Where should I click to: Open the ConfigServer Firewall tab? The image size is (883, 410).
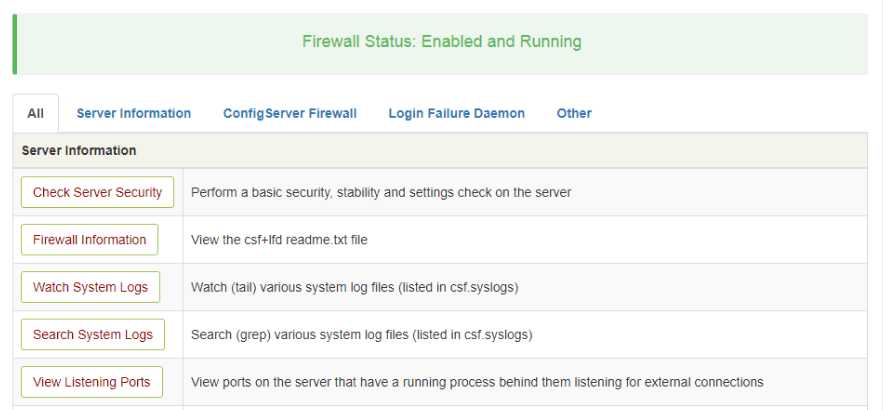tap(289, 113)
